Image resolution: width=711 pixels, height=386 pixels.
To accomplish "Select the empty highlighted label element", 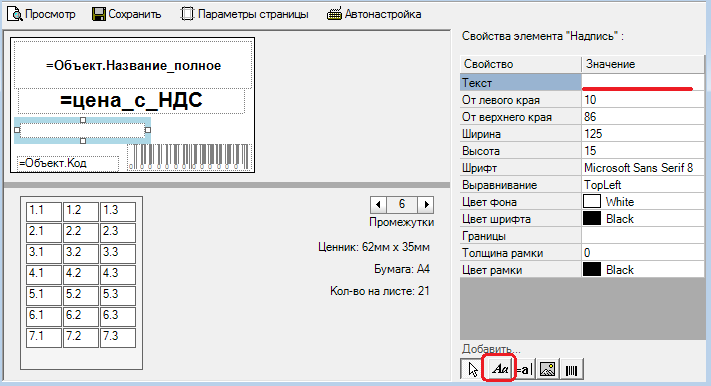I will point(83,131).
